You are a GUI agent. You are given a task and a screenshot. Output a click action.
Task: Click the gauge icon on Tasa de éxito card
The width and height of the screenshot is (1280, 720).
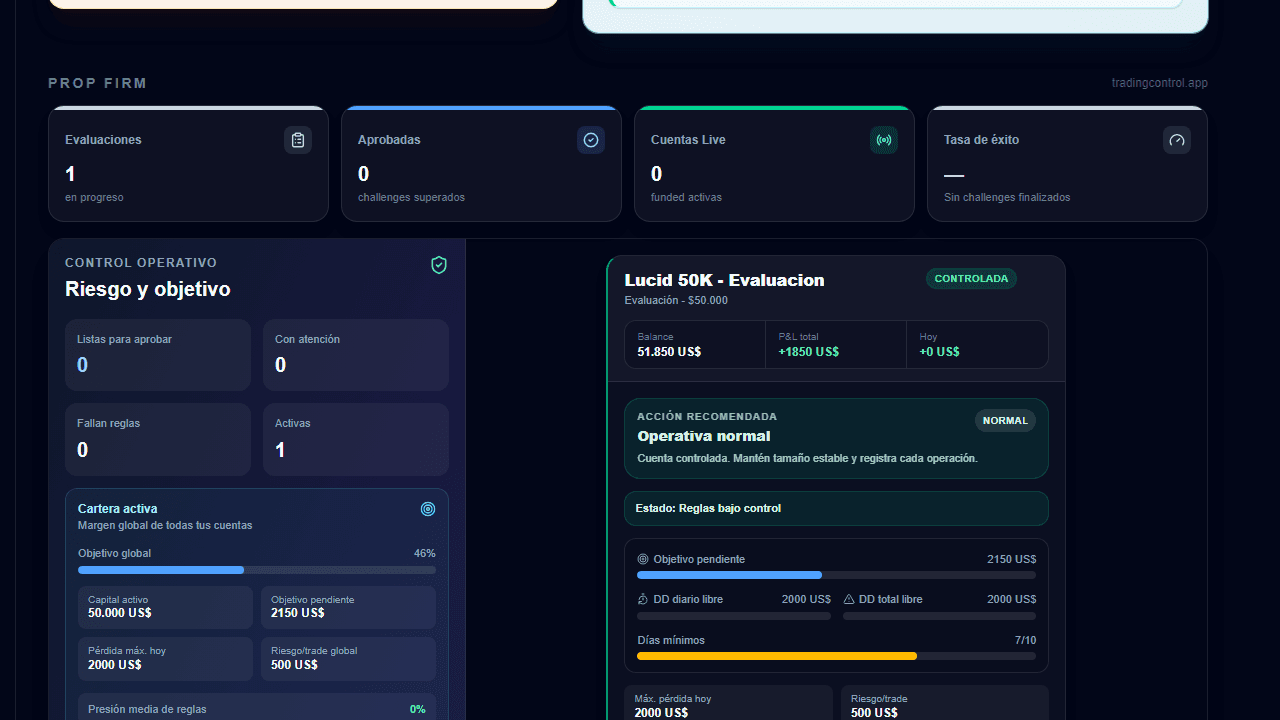click(1177, 140)
